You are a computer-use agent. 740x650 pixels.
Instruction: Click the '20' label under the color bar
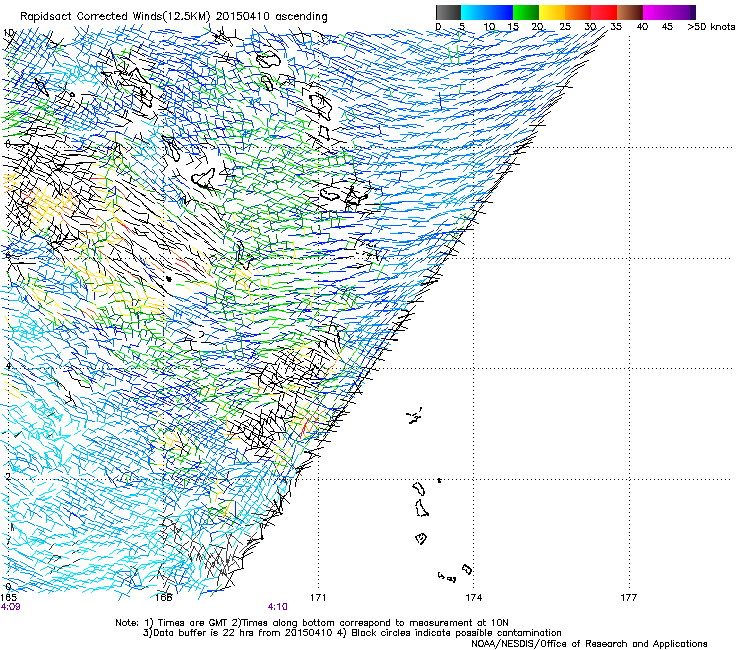pyautogui.click(x=538, y=27)
